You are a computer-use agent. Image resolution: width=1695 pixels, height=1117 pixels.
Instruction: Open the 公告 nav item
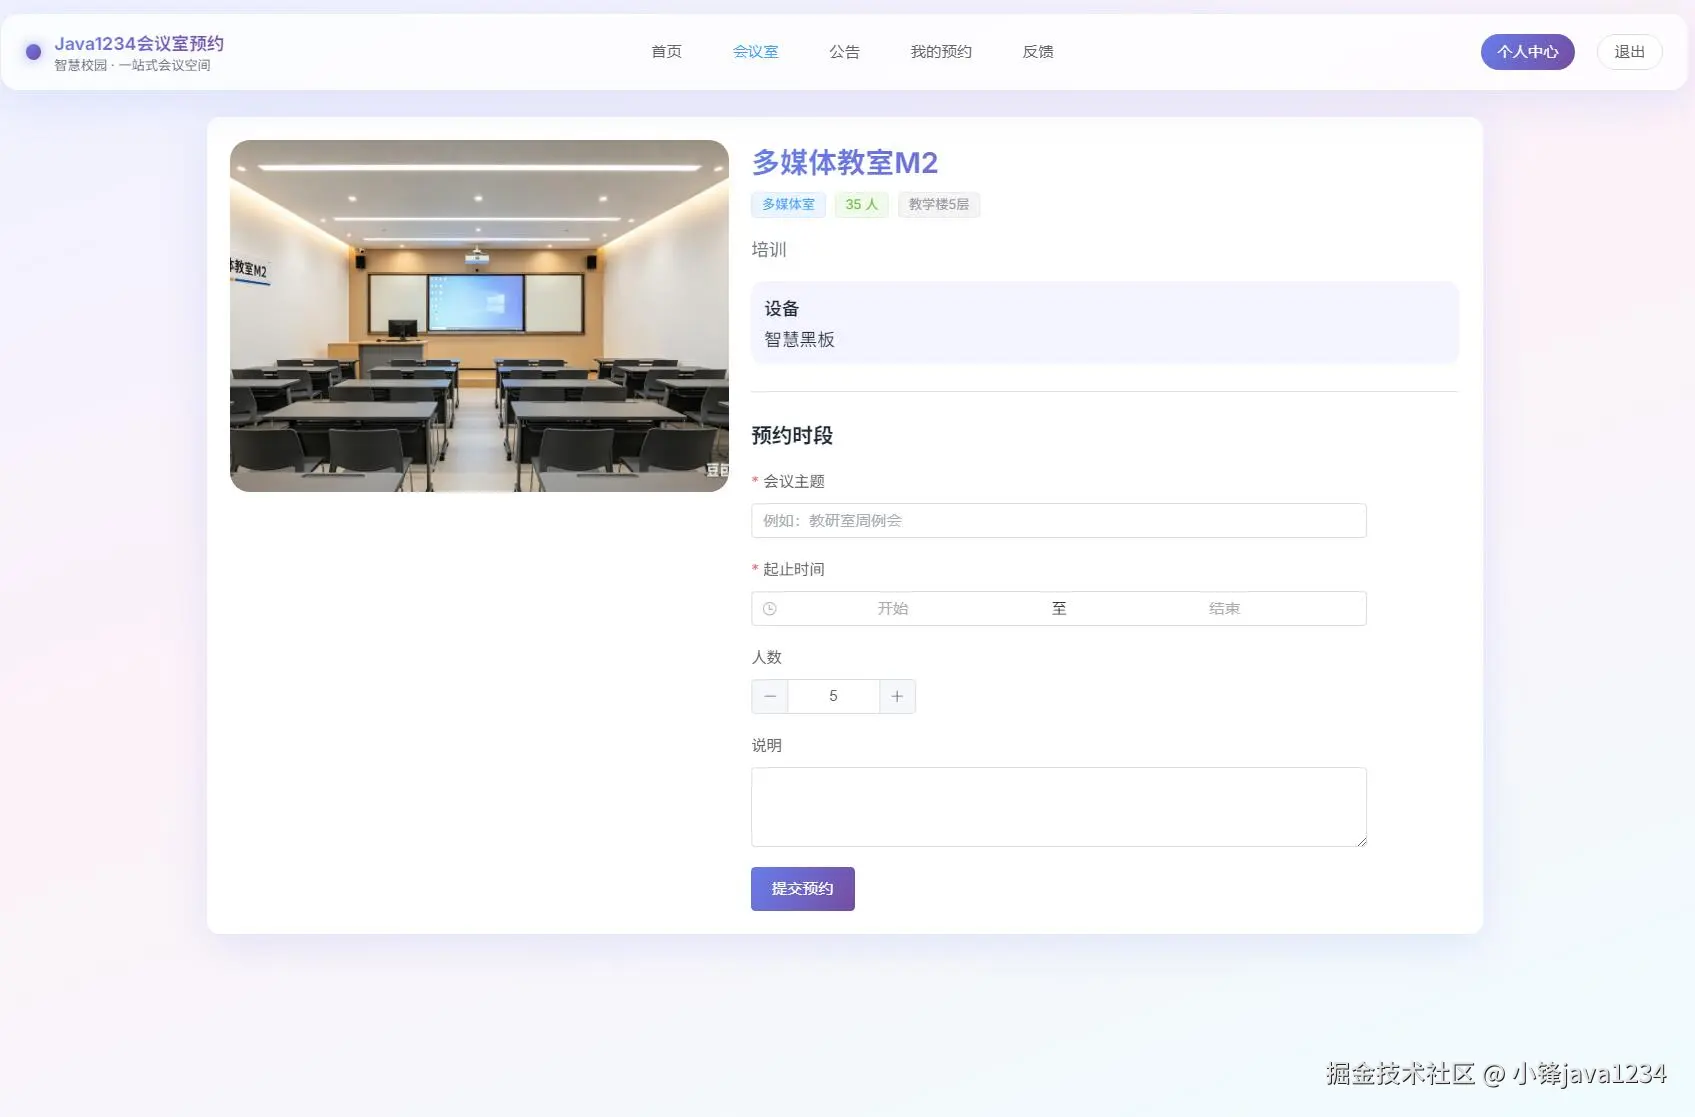pyautogui.click(x=844, y=52)
